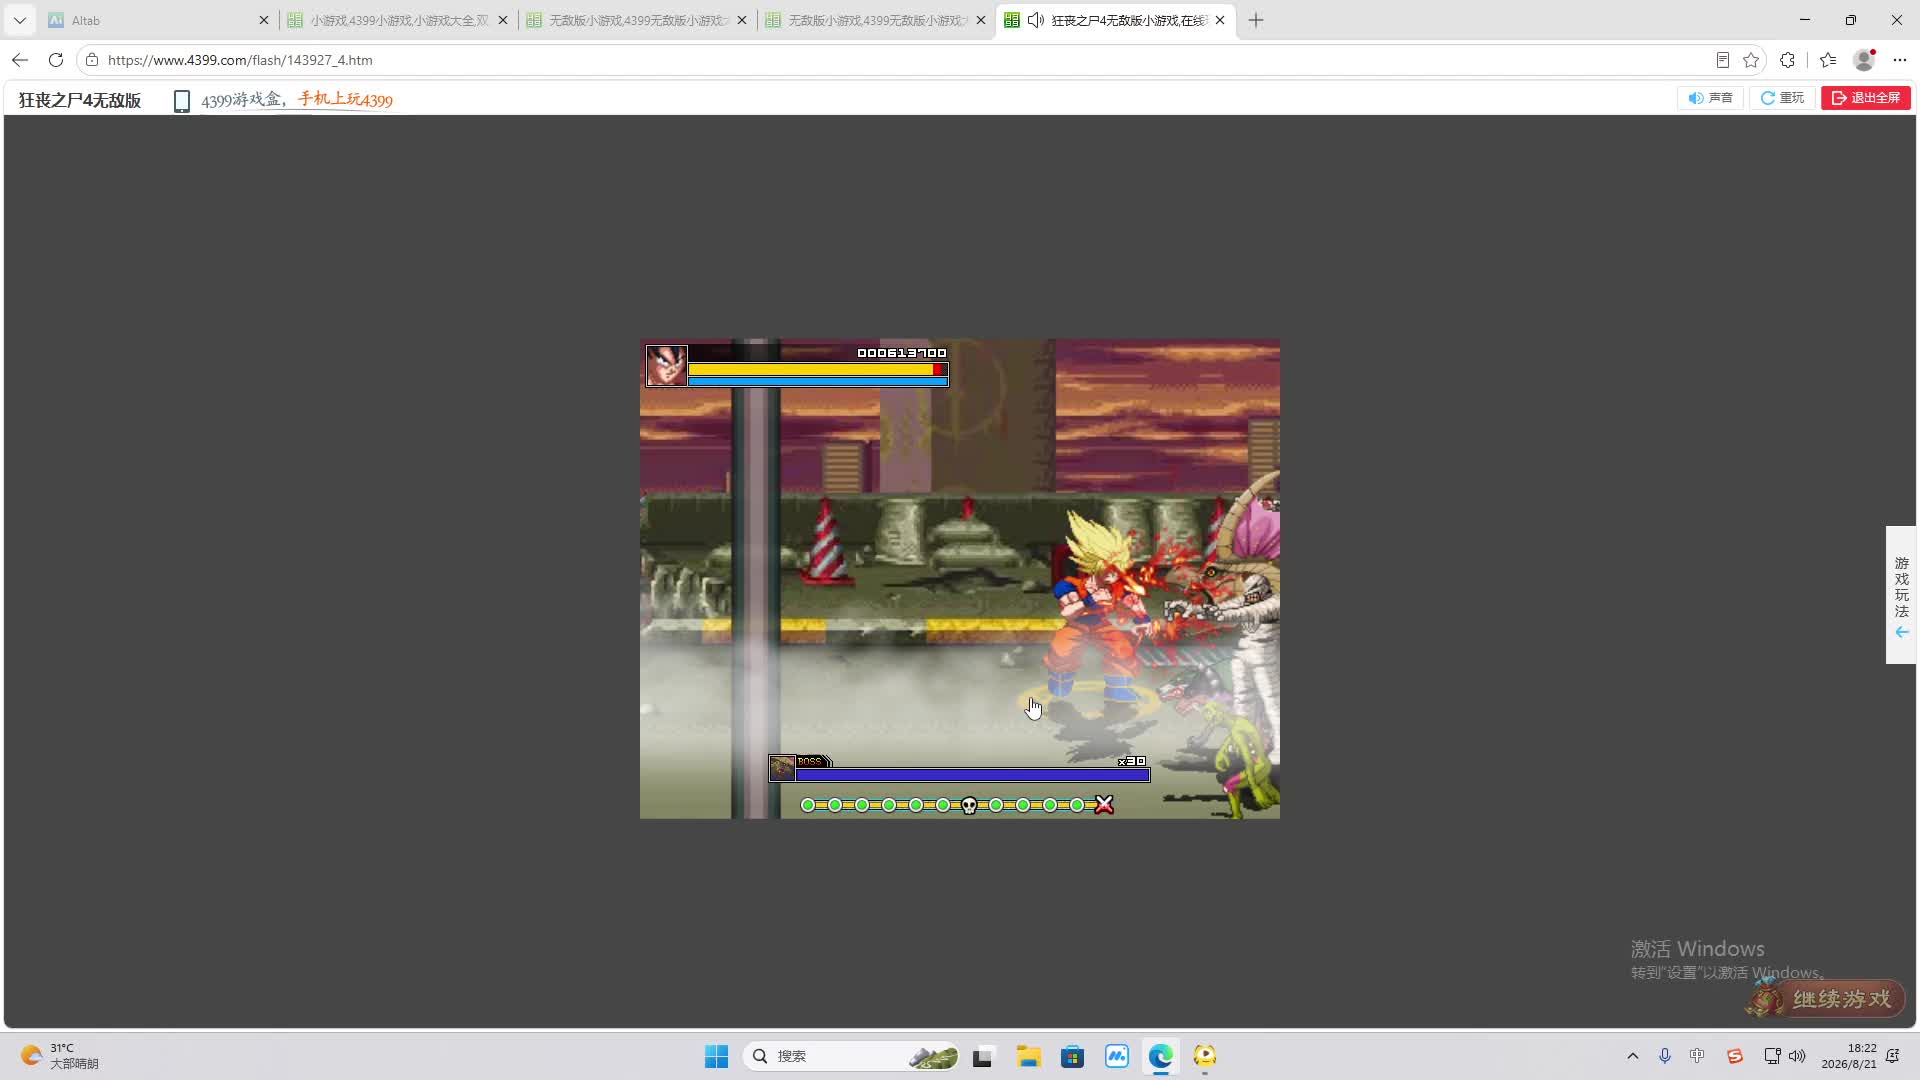The height and width of the screenshot is (1080, 1920).
Task: Click the score counter in the game
Action: pyautogui.click(x=902, y=353)
